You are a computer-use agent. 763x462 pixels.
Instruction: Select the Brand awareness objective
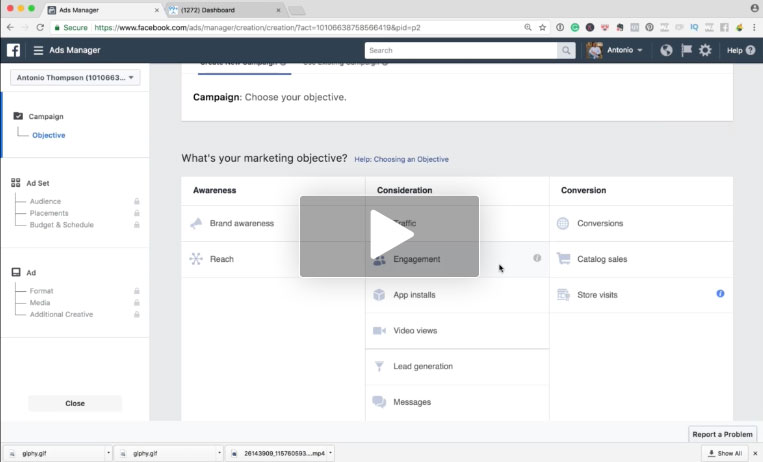click(x=273, y=223)
